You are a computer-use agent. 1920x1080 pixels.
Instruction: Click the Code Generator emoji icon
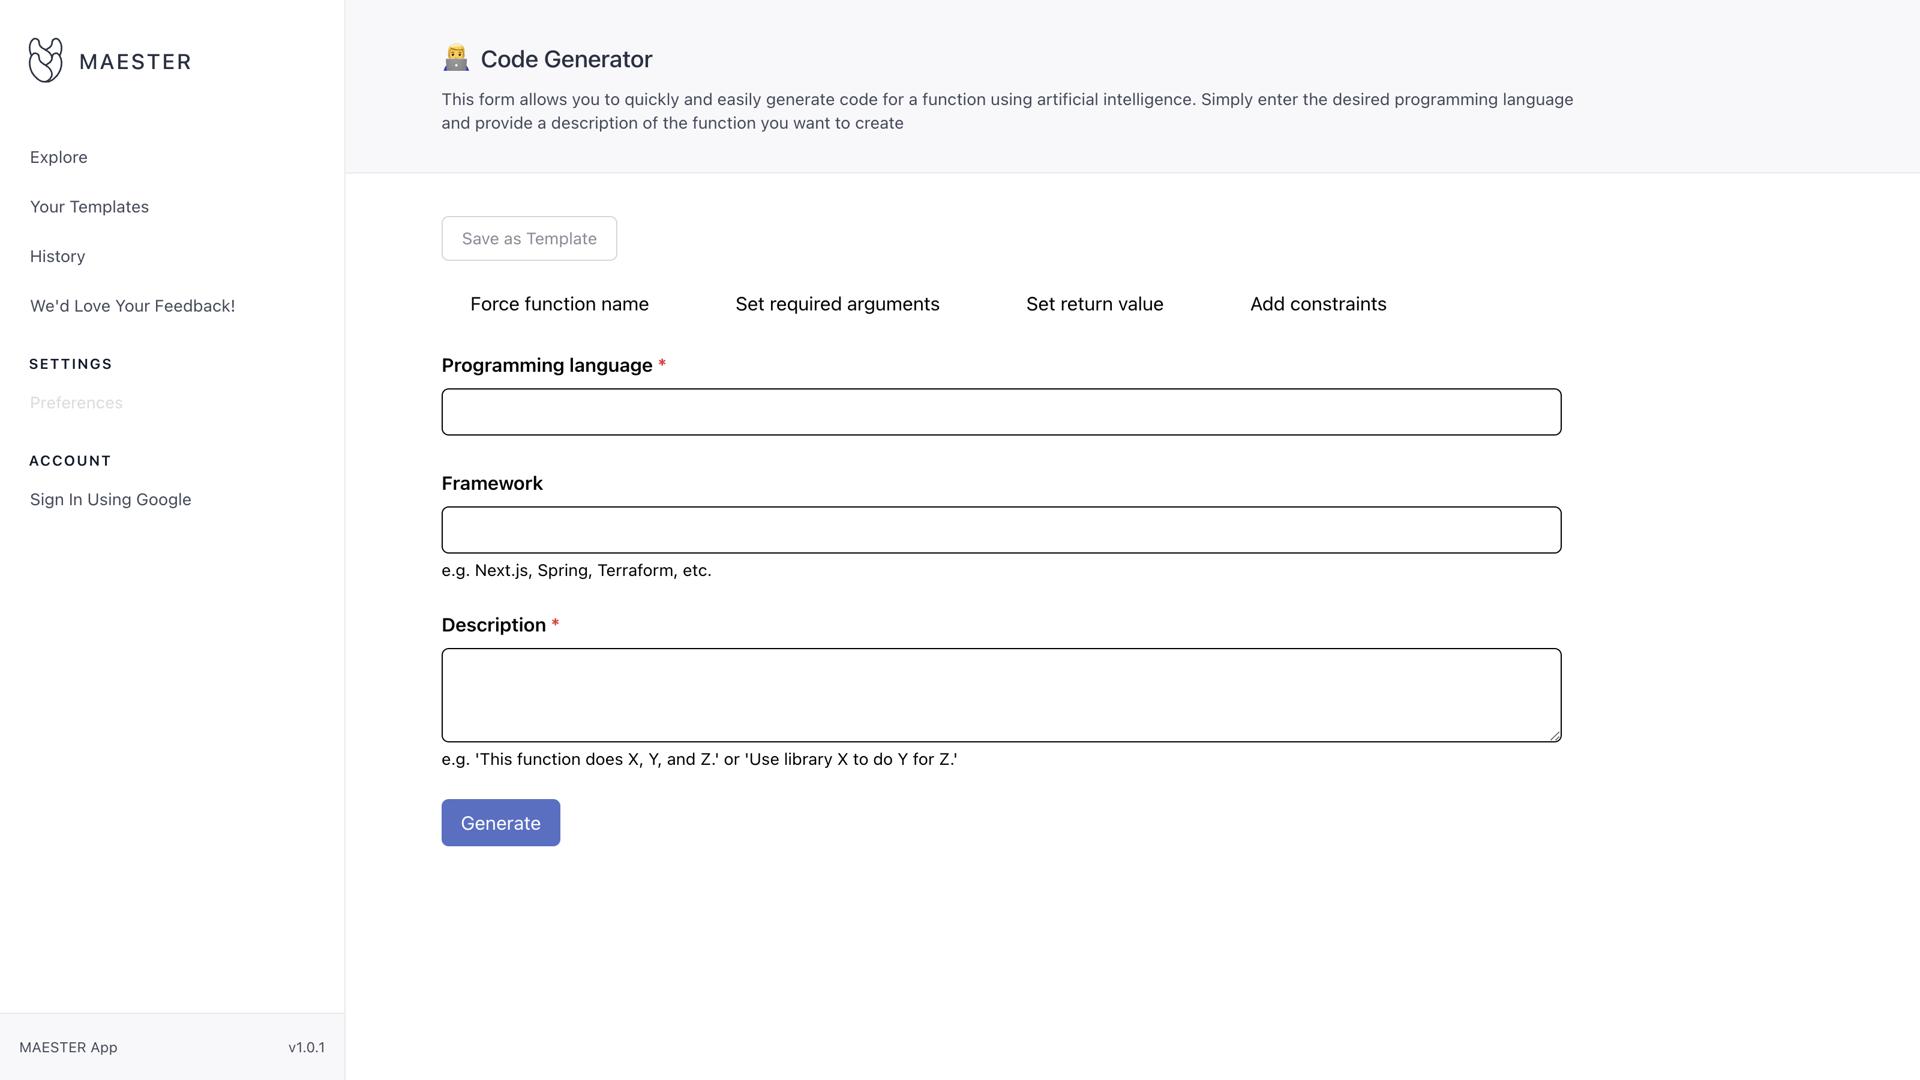coord(456,59)
